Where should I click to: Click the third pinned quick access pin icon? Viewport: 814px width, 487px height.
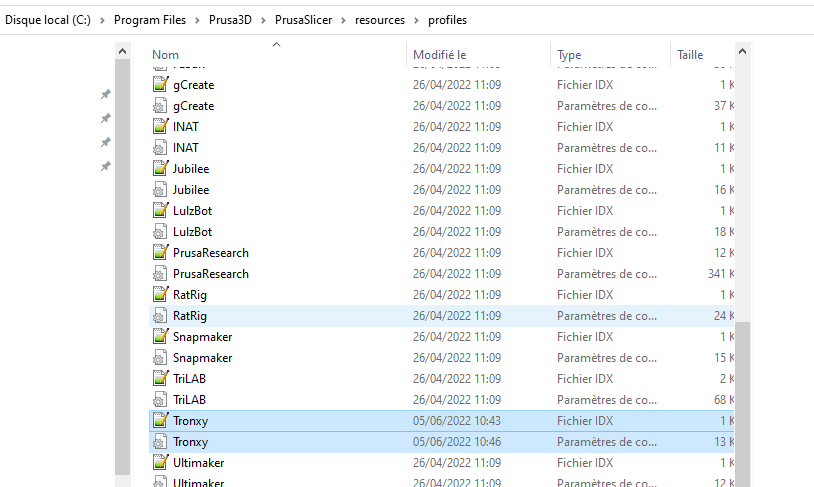(x=105, y=142)
